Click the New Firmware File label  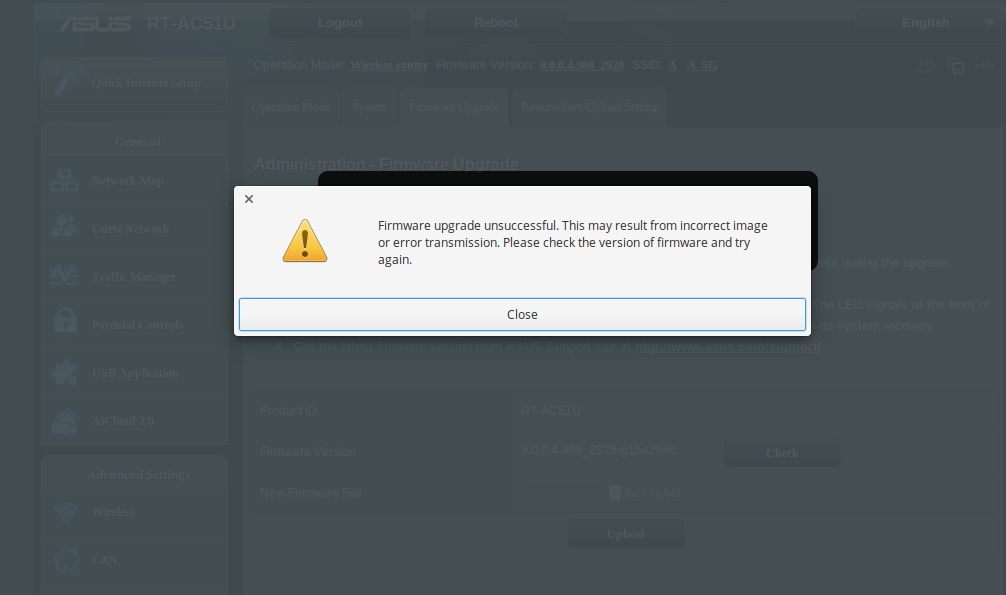click(x=311, y=493)
